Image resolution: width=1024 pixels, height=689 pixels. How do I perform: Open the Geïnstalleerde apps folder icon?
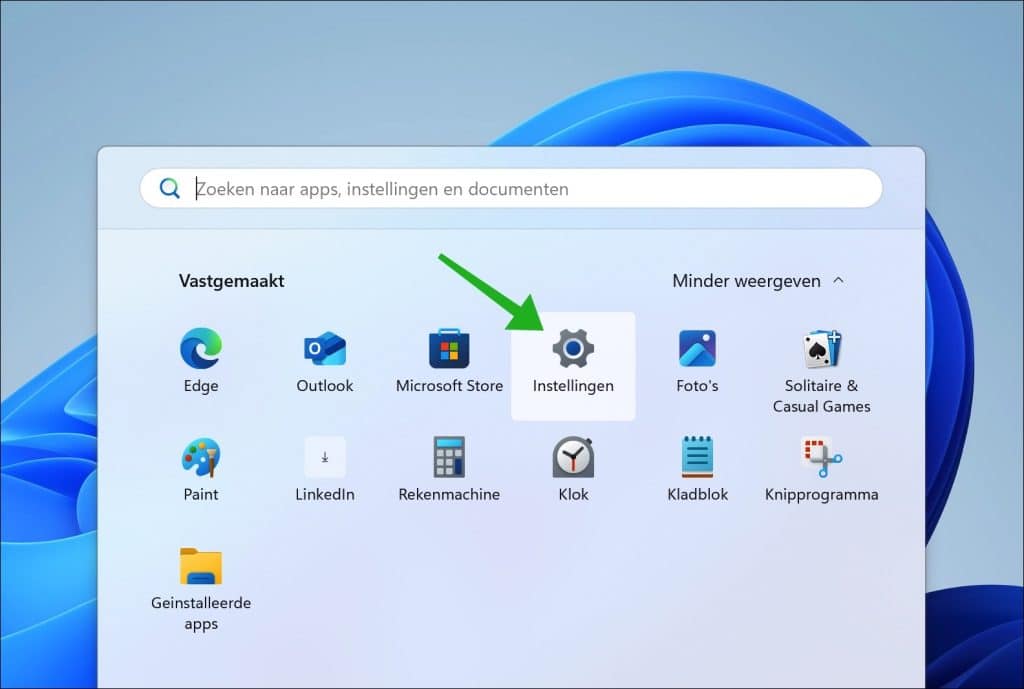tap(200, 566)
